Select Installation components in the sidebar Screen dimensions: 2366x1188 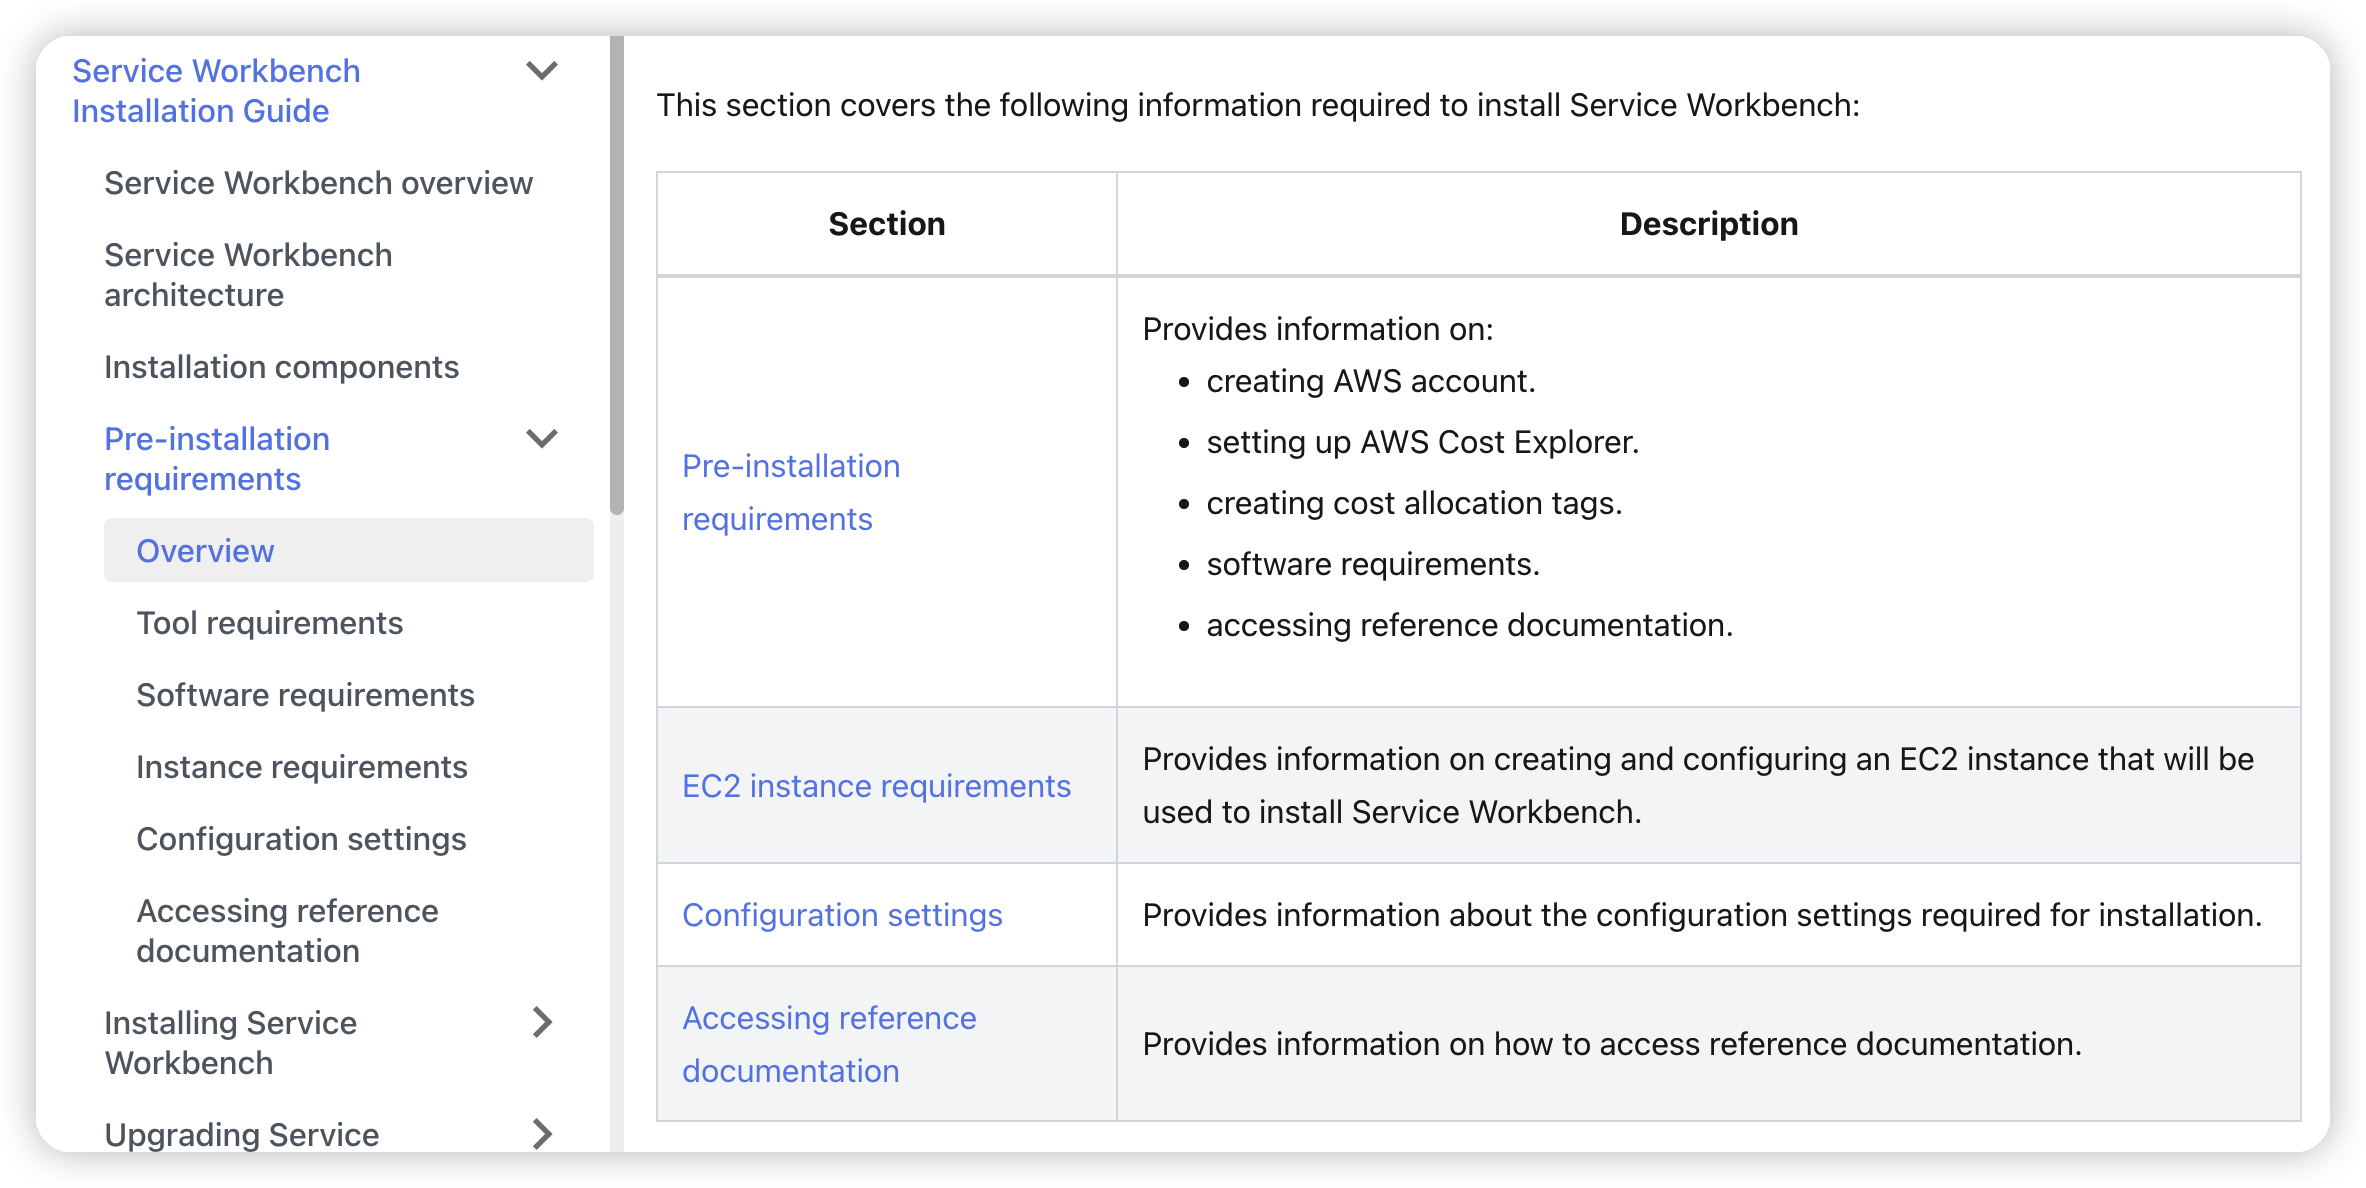[x=281, y=367]
